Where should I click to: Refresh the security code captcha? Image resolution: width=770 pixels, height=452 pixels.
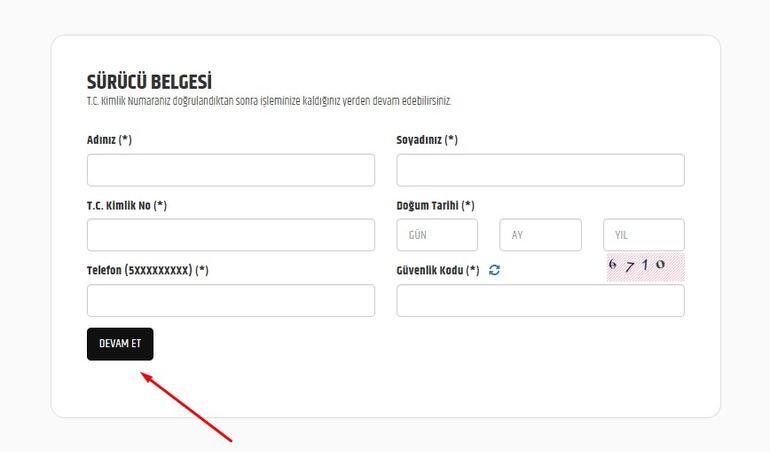[x=494, y=270]
